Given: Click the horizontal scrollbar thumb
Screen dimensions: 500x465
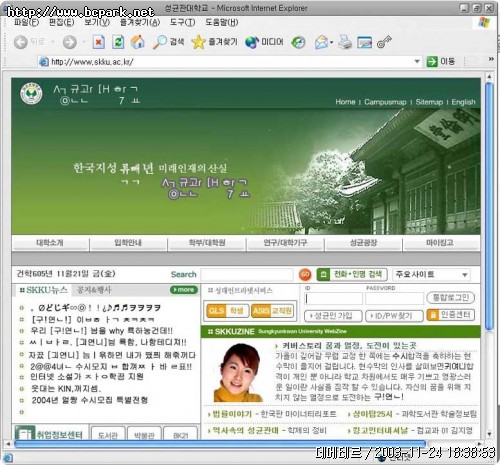Looking at the screenshot, I should [220, 444].
